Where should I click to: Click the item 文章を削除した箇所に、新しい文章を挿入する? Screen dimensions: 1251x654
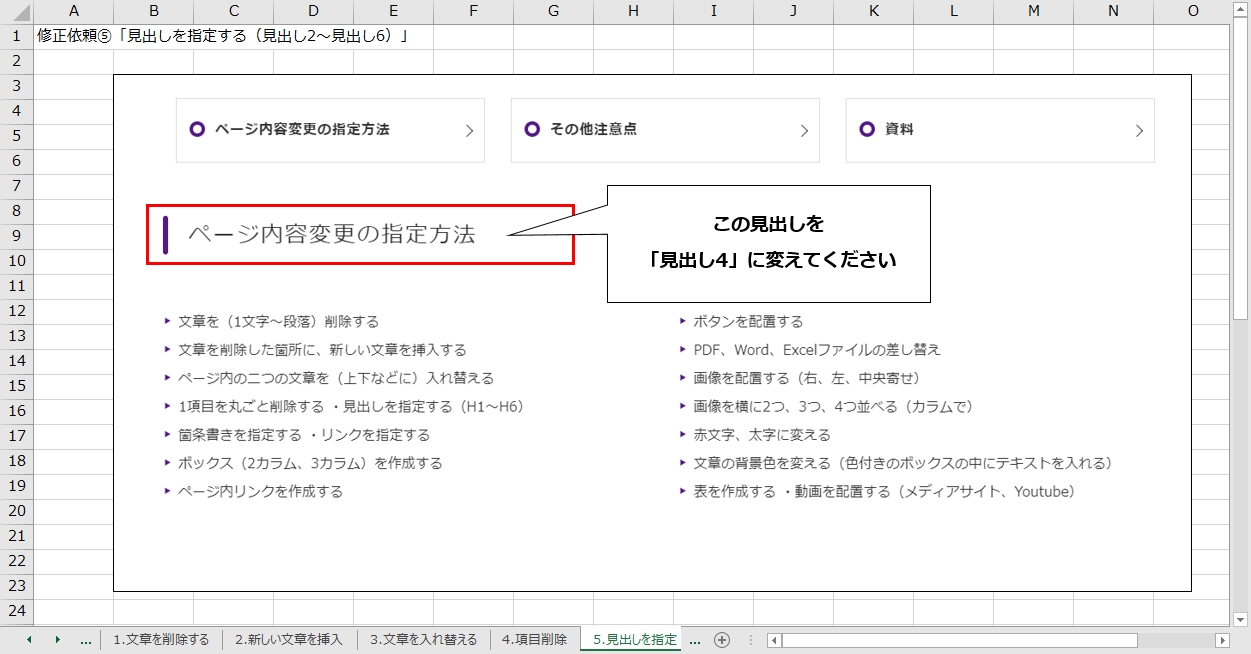[322, 350]
